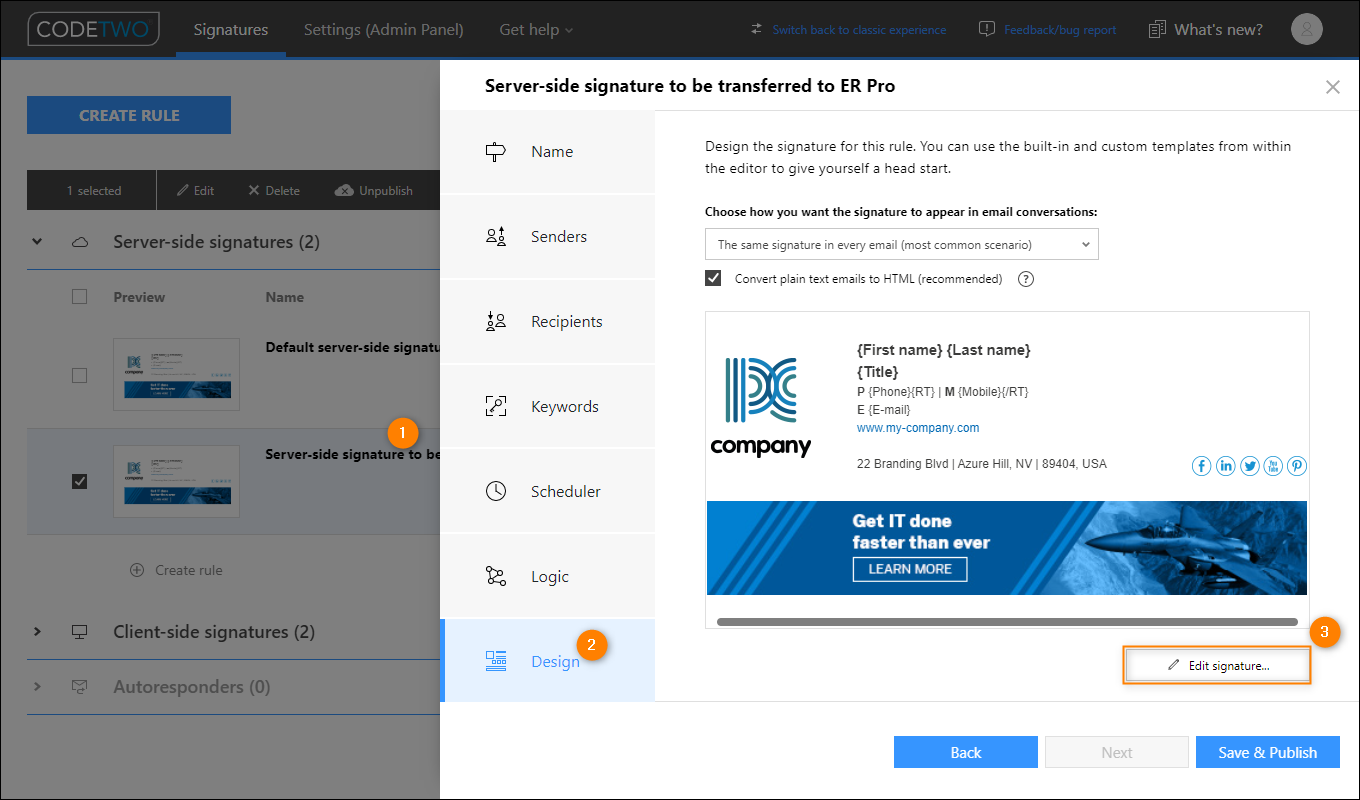
Task: Click the Back button
Action: pyautogui.click(x=966, y=752)
